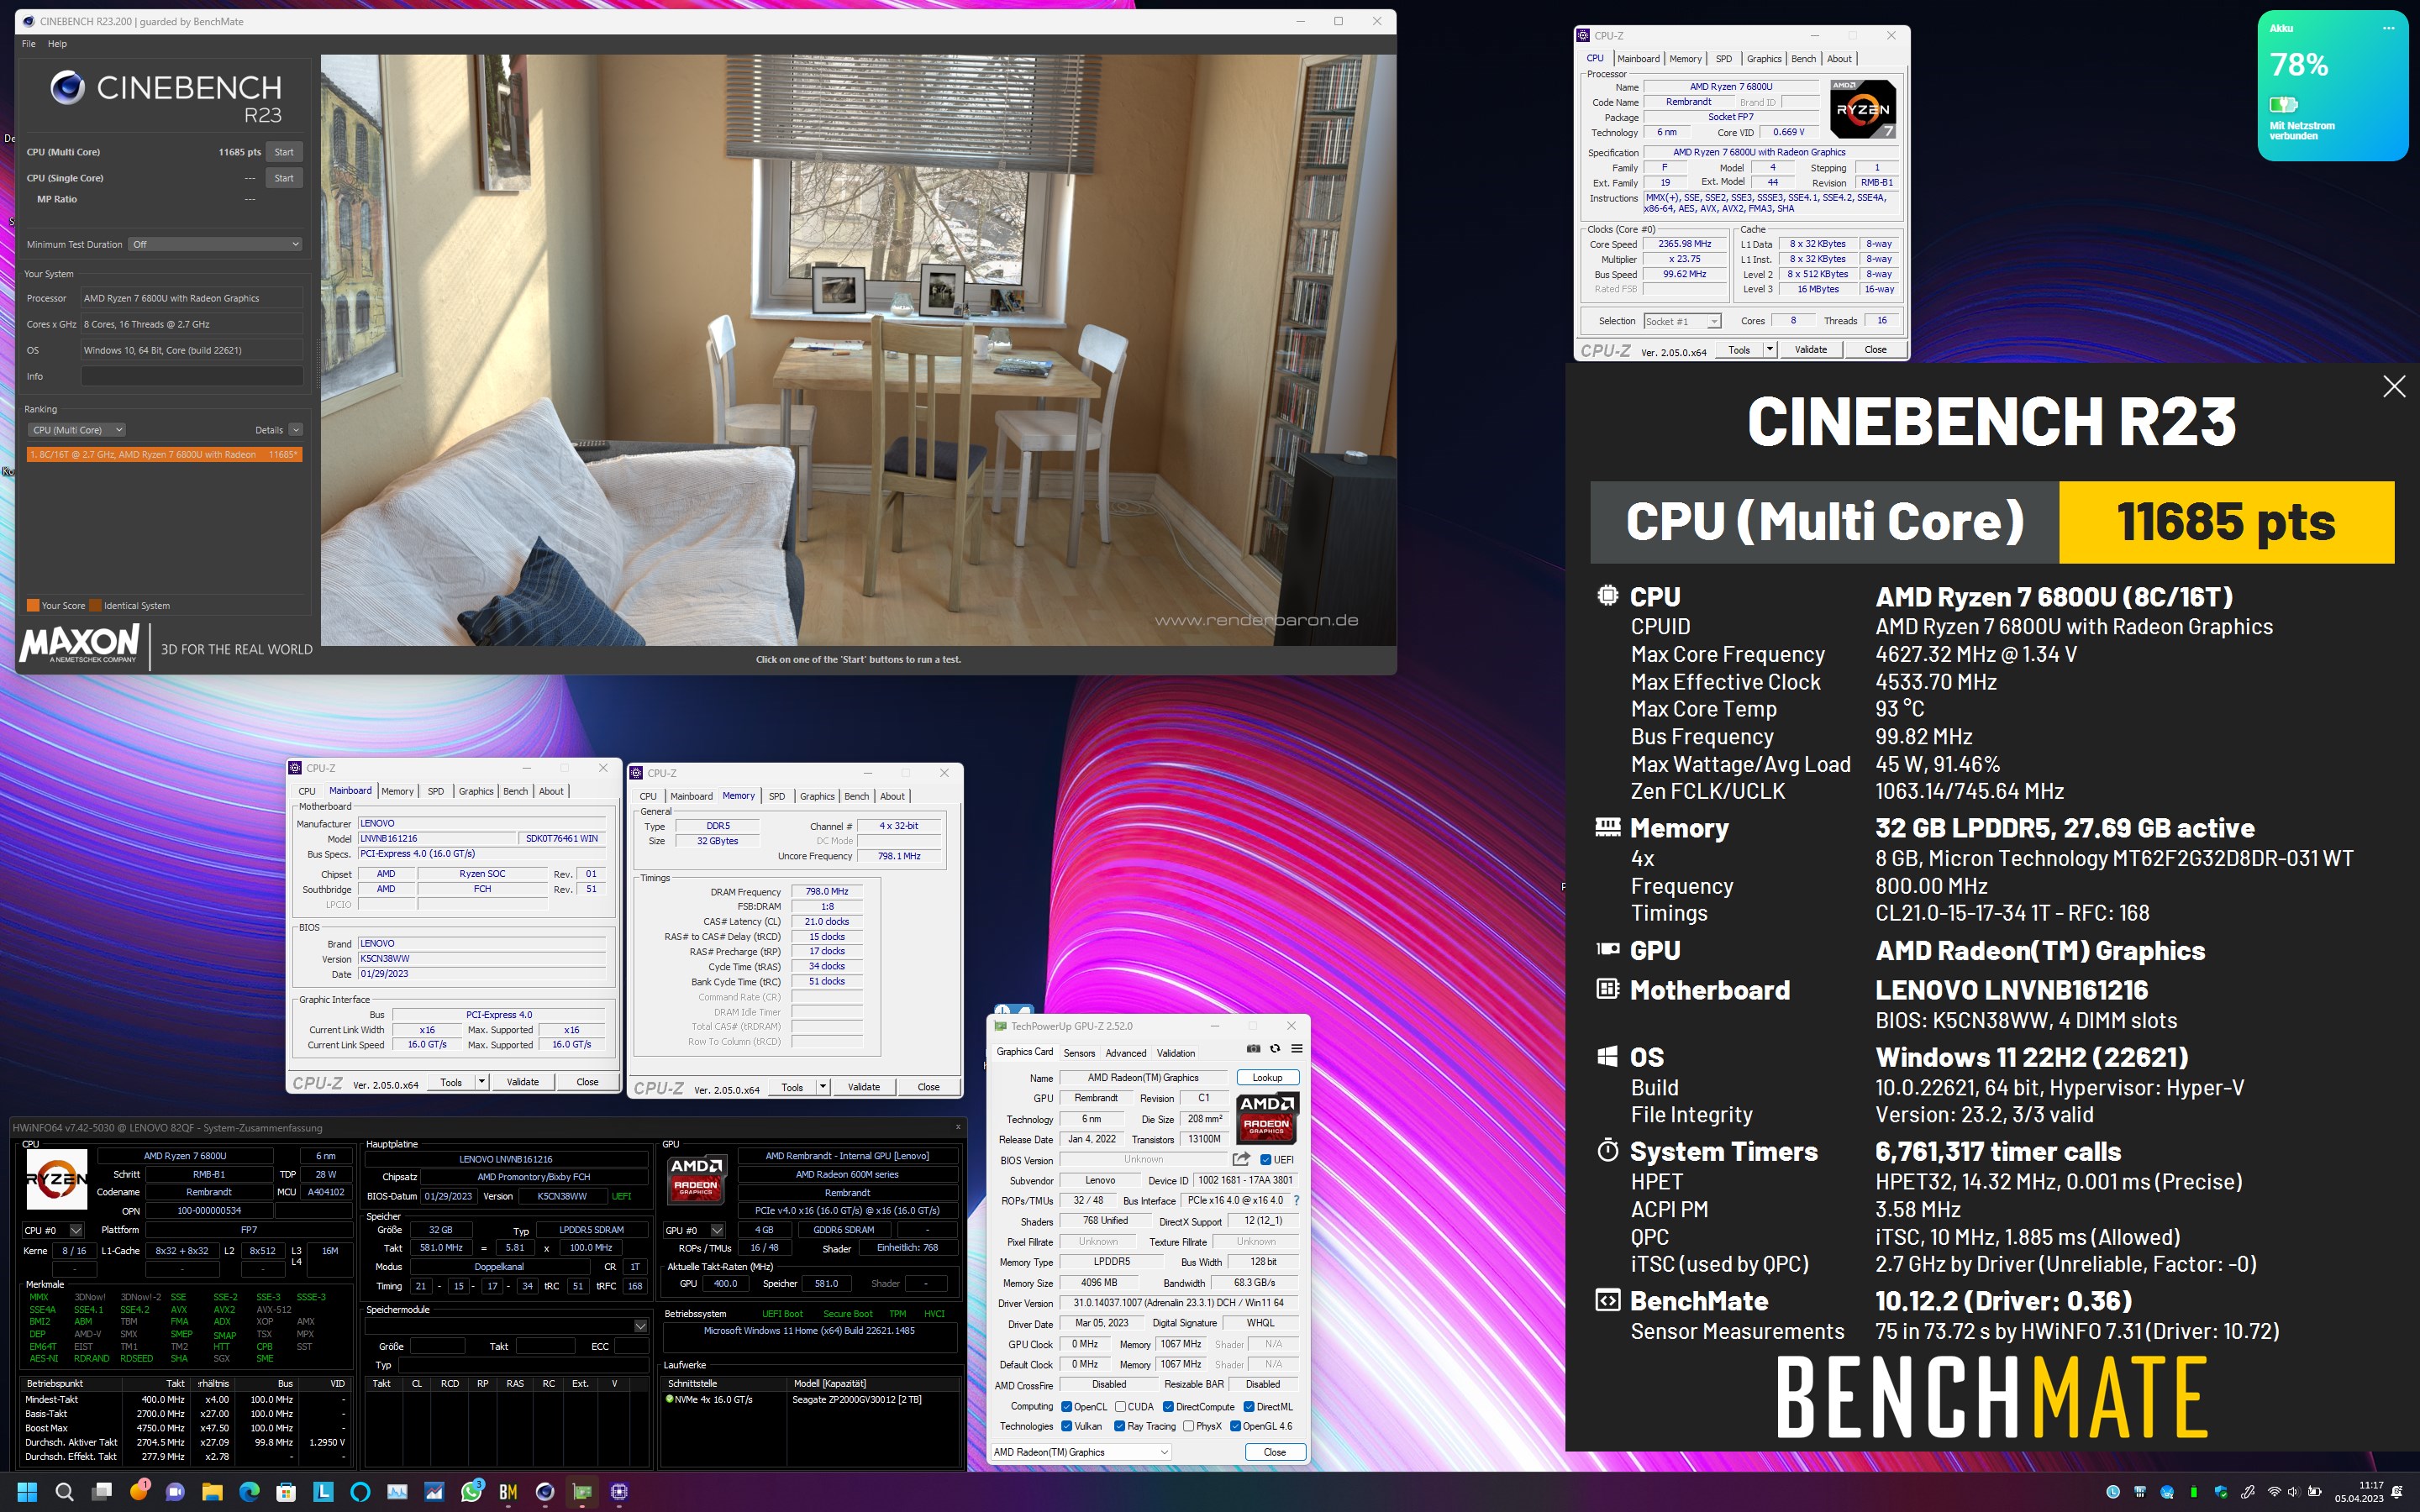Open GPU selection dropdown at GPU-Z bottom
The height and width of the screenshot is (1512, 2420).
click(x=1080, y=1452)
